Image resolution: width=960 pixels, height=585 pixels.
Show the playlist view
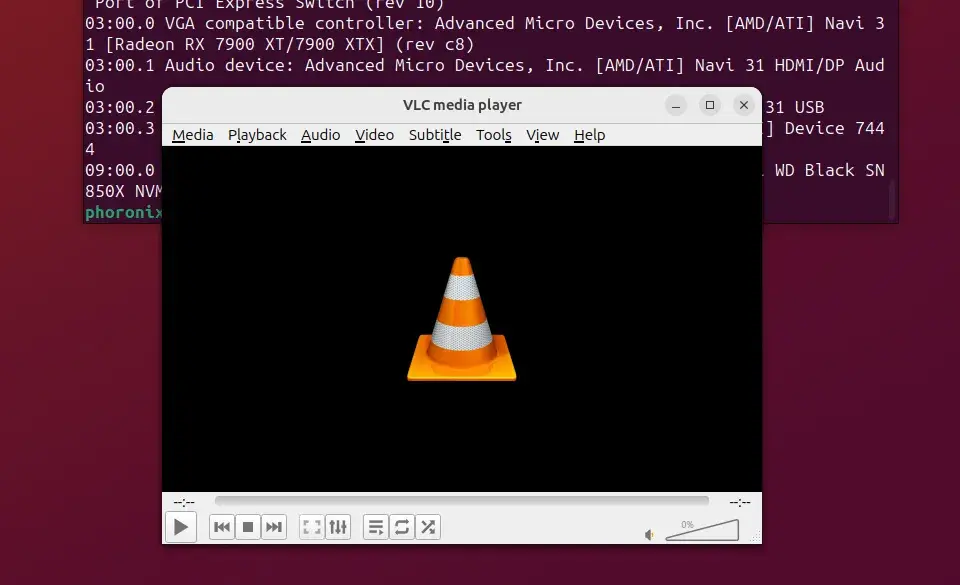[x=376, y=527]
